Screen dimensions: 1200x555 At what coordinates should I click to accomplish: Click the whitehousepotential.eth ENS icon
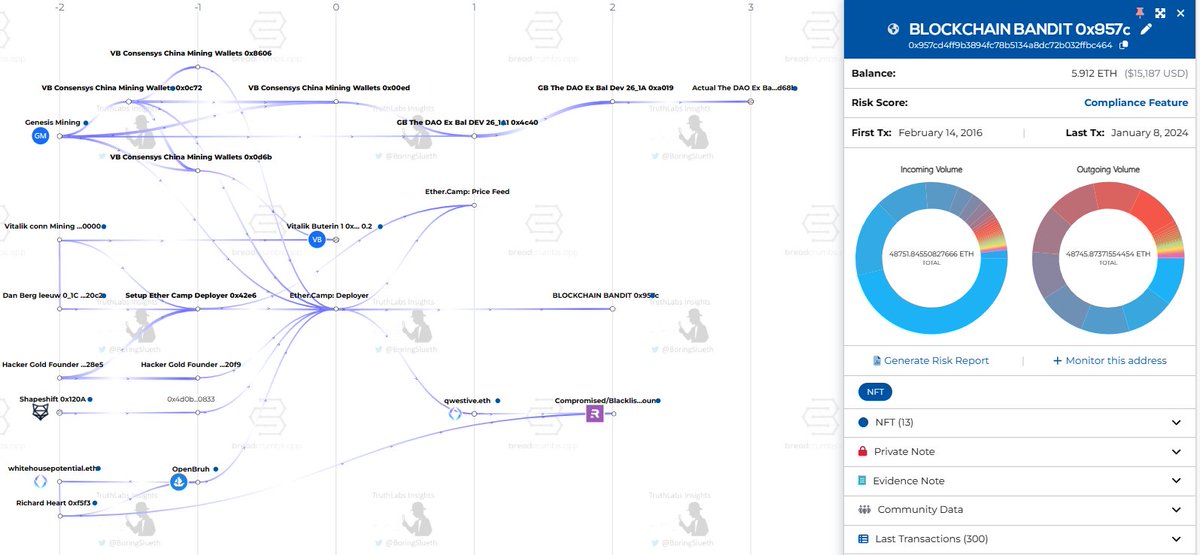pos(40,482)
